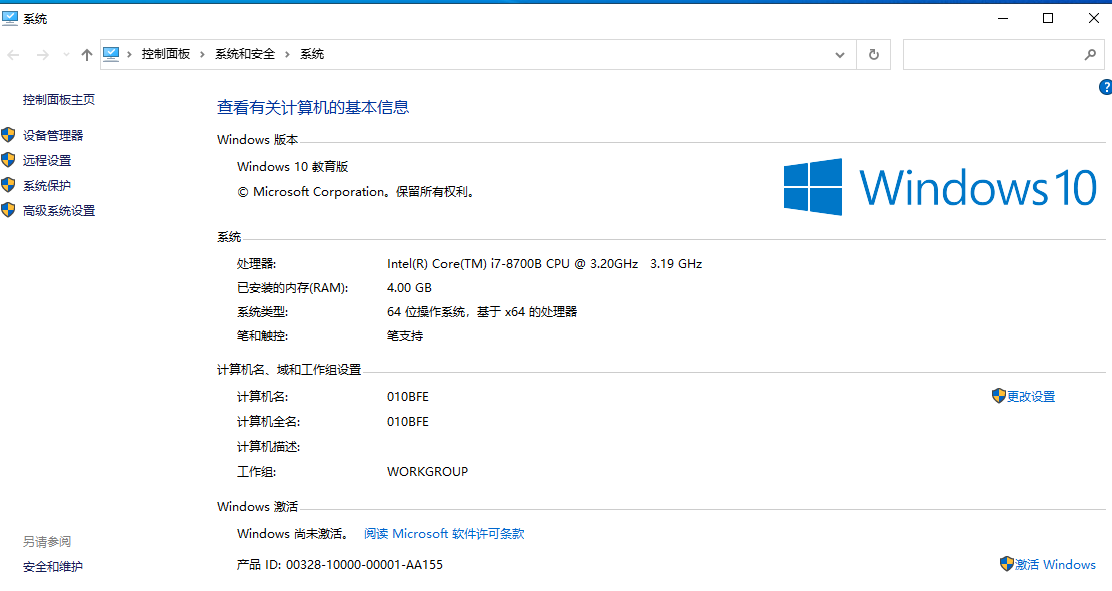Open help via the blue question mark
1112x591 pixels.
point(1106,87)
